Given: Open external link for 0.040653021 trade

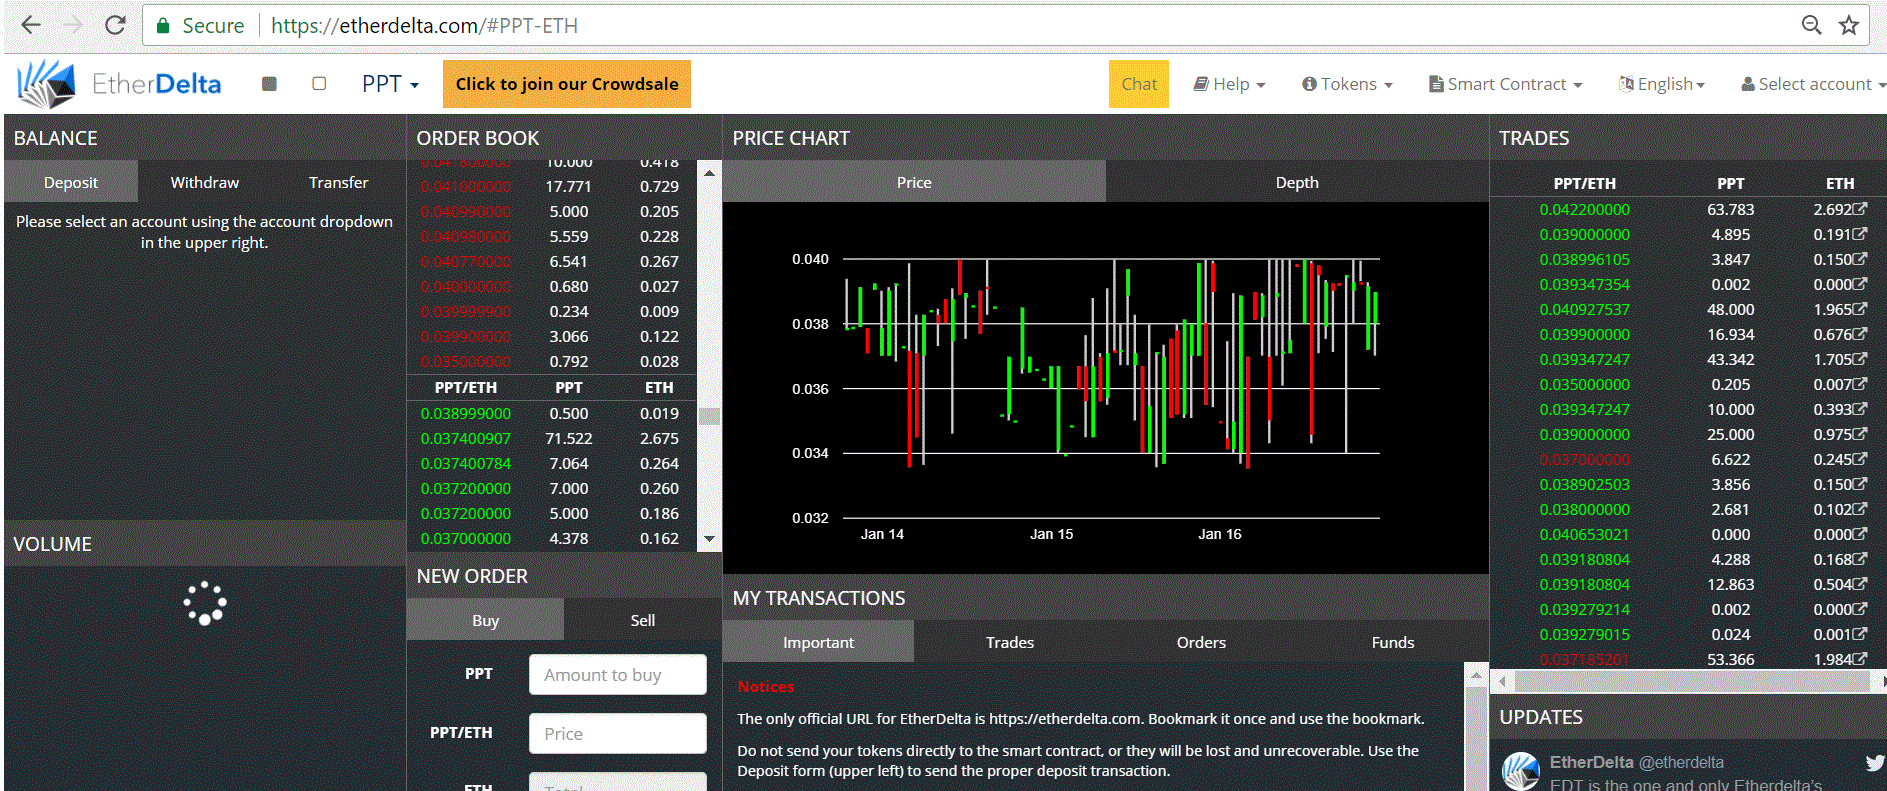Looking at the screenshot, I should [x=1860, y=534].
